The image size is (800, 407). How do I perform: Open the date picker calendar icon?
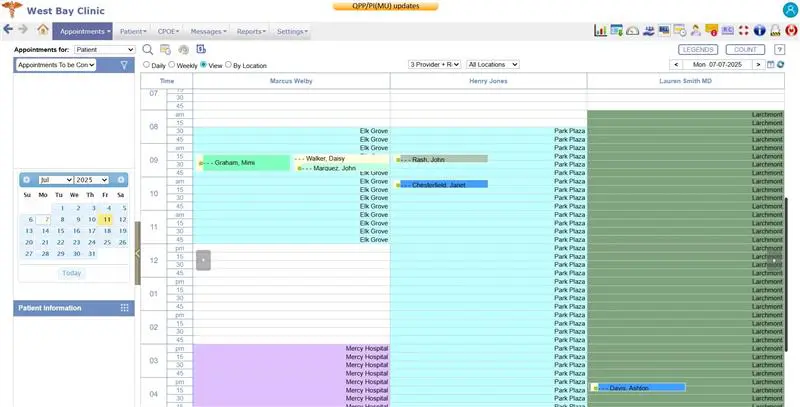(x=771, y=65)
